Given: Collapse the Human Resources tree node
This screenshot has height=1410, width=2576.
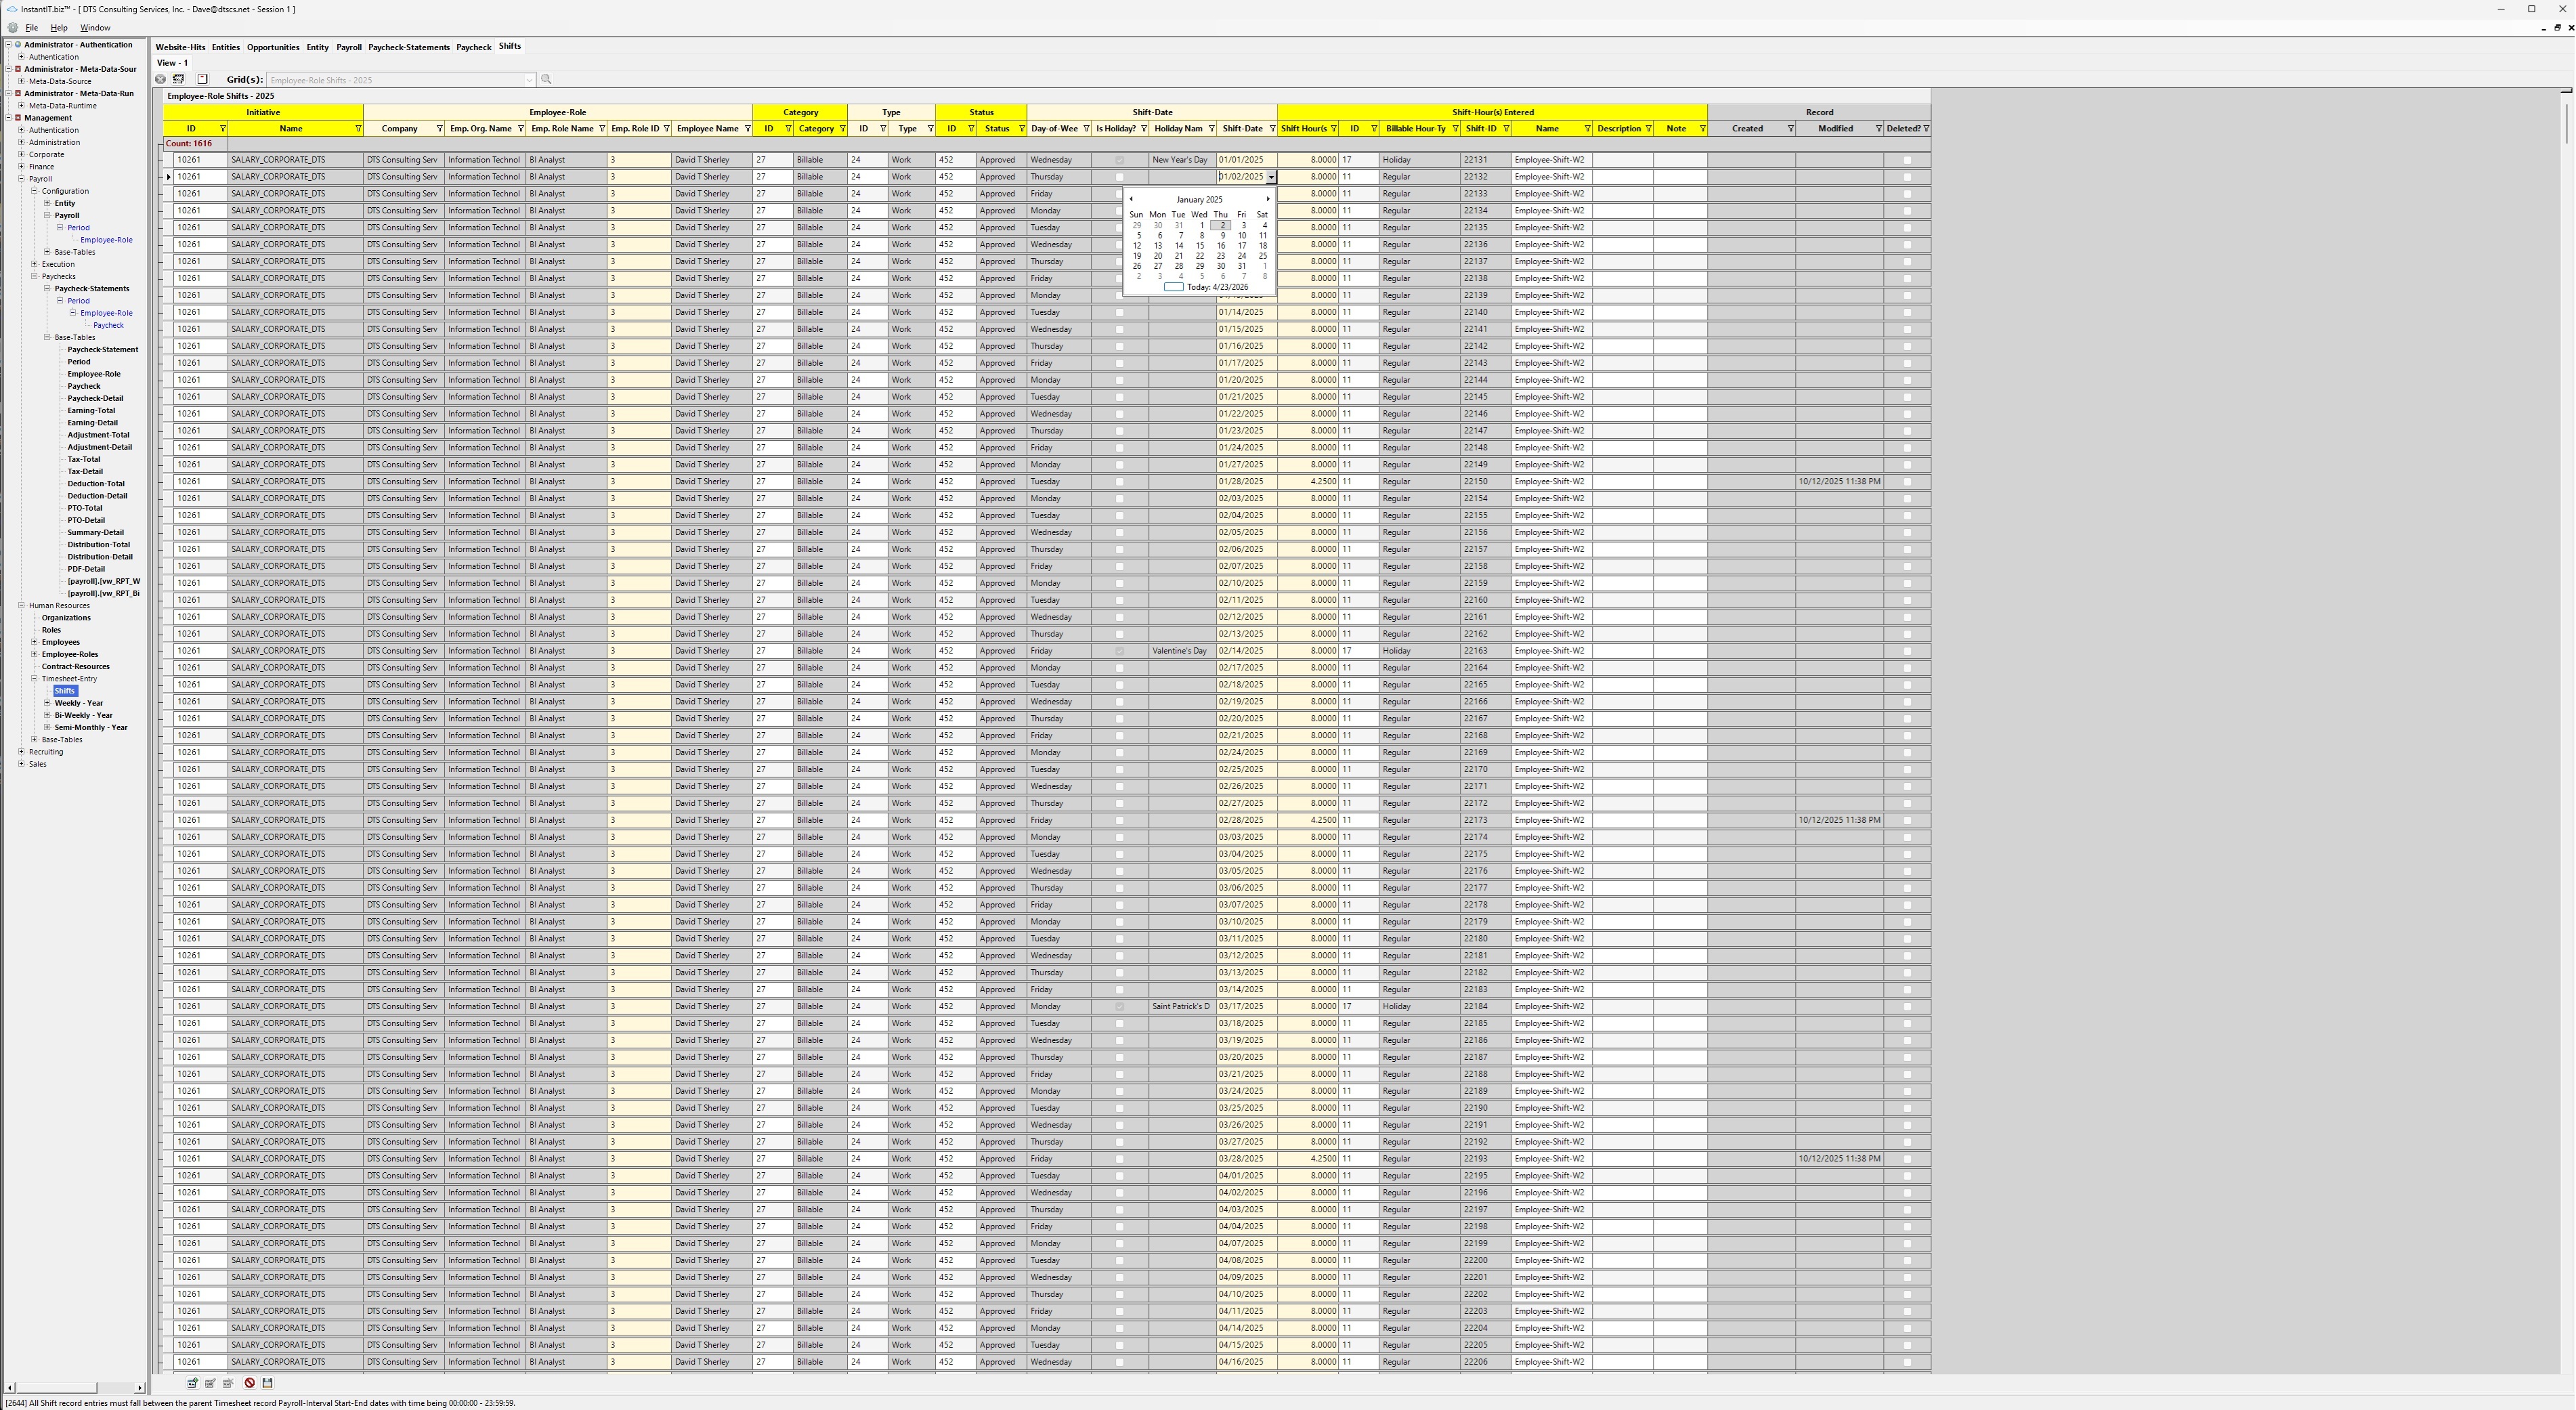Looking at the screenshot, I should pyautogui.click(x=22, y=605).
